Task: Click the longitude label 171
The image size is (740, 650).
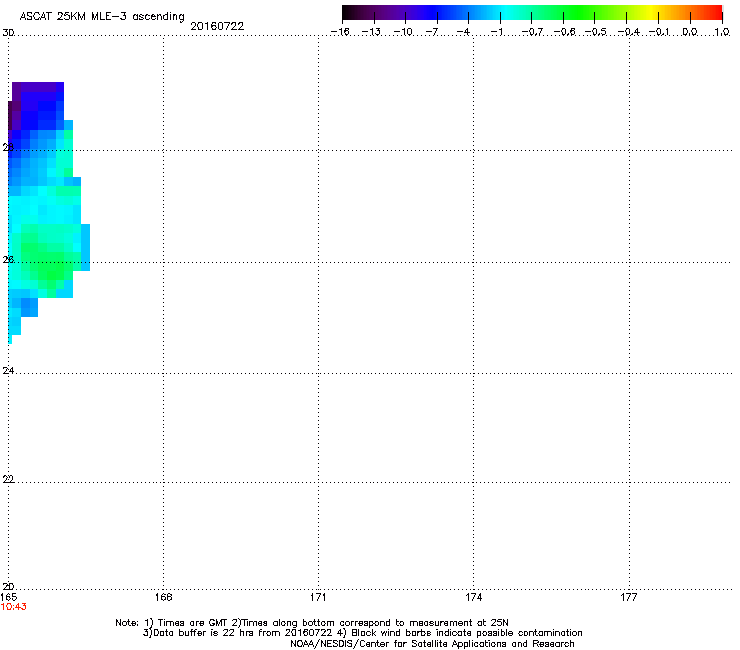Action: click(x=319, y=597)
